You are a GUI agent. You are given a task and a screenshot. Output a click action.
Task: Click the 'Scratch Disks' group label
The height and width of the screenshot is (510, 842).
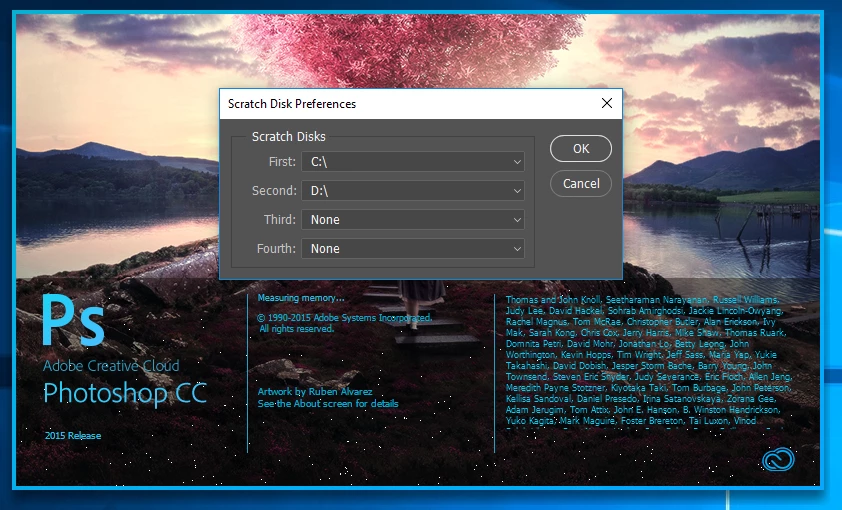288,137
